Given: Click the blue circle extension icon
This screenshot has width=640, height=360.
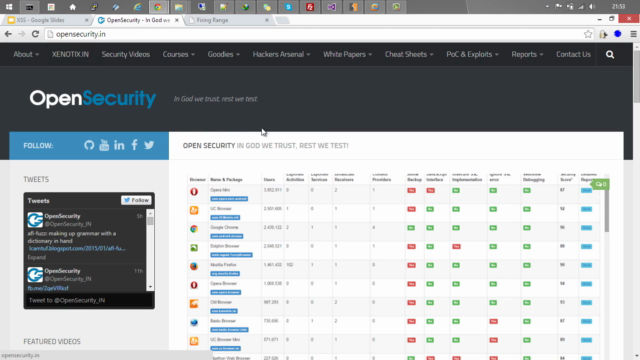Looking at the screenshot, I should click(x=618, y=34).
